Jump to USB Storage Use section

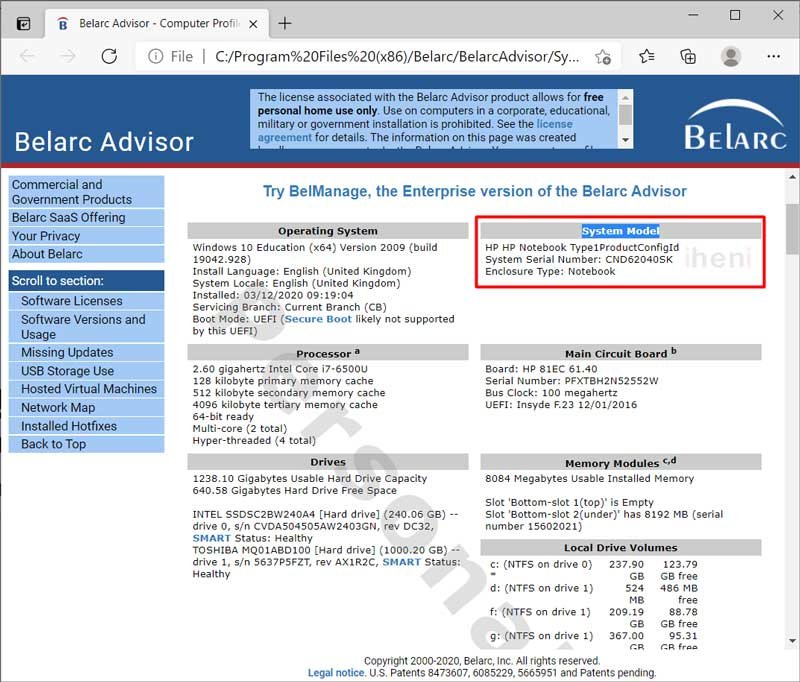click(86, 371)
